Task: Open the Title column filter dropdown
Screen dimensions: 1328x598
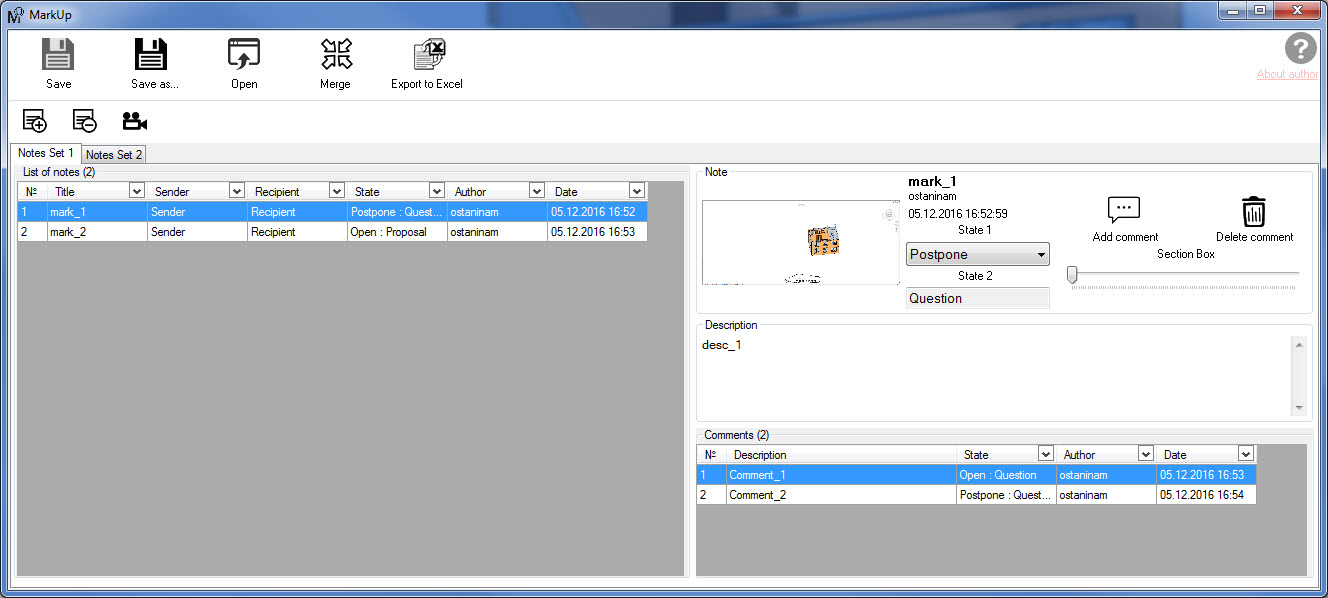Action: coord(137,190)
